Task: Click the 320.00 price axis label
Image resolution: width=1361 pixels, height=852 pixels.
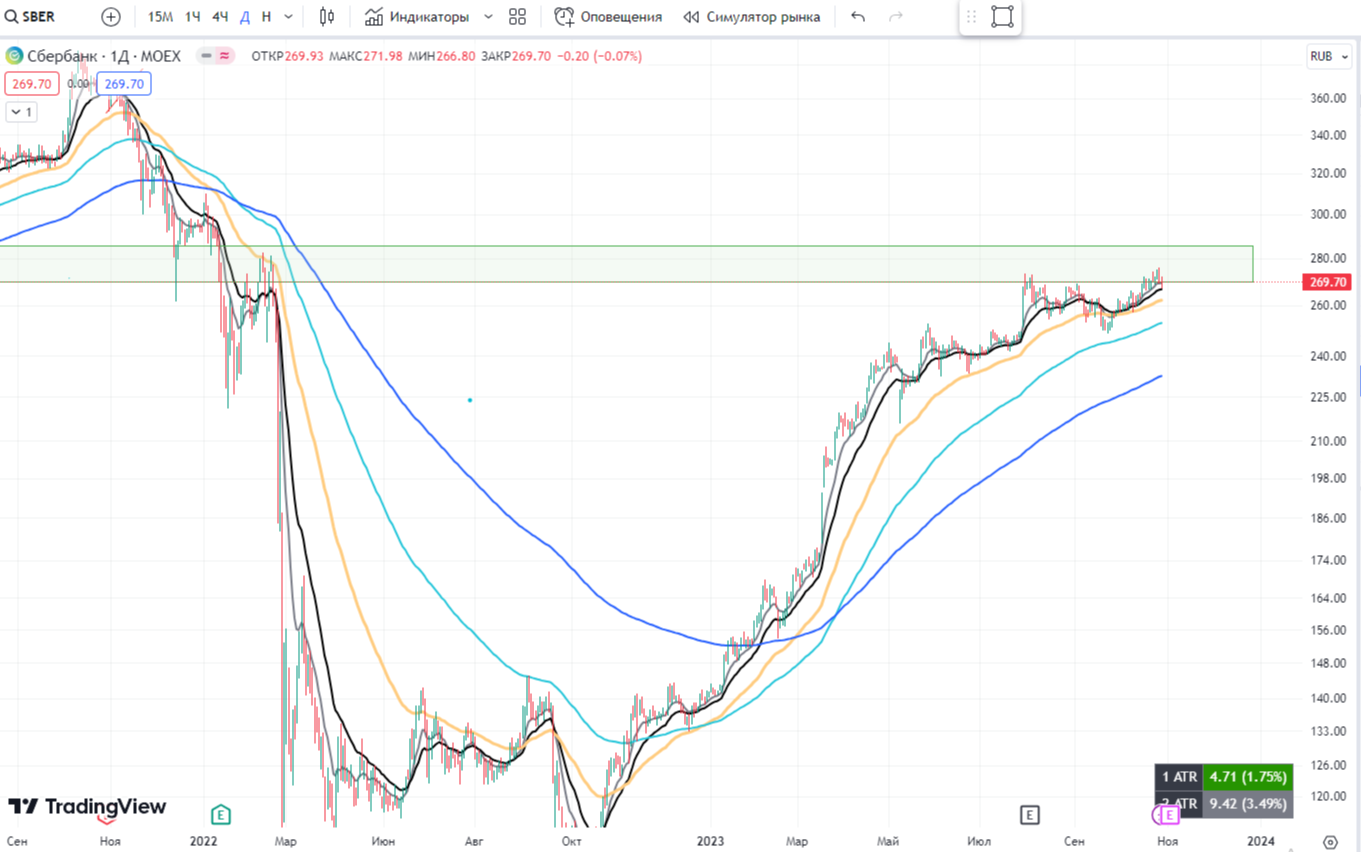Action: pos(1329,173)
